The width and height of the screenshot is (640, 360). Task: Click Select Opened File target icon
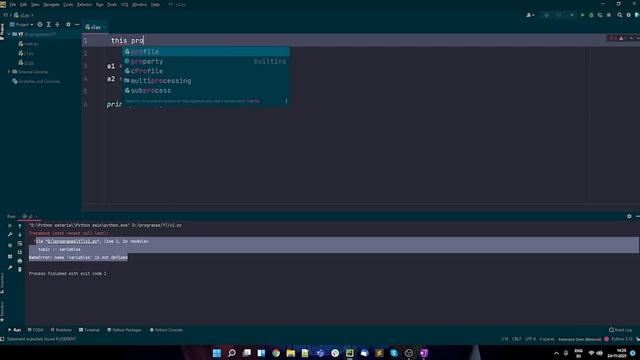40,24
